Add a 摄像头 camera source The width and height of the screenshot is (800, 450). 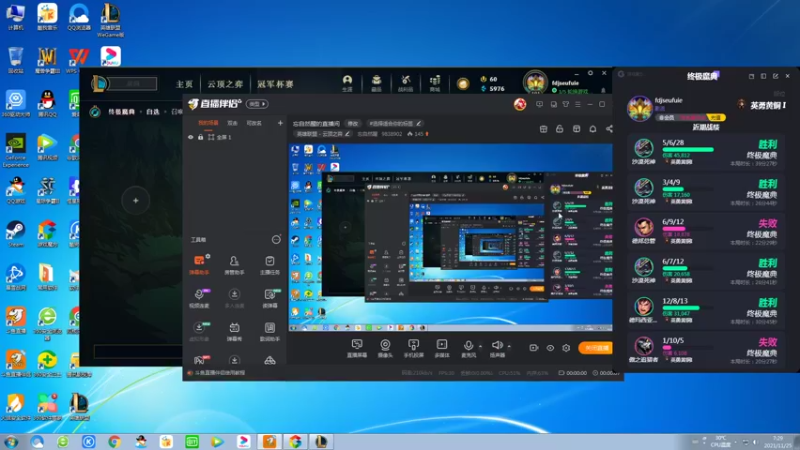tap(385, 348)
